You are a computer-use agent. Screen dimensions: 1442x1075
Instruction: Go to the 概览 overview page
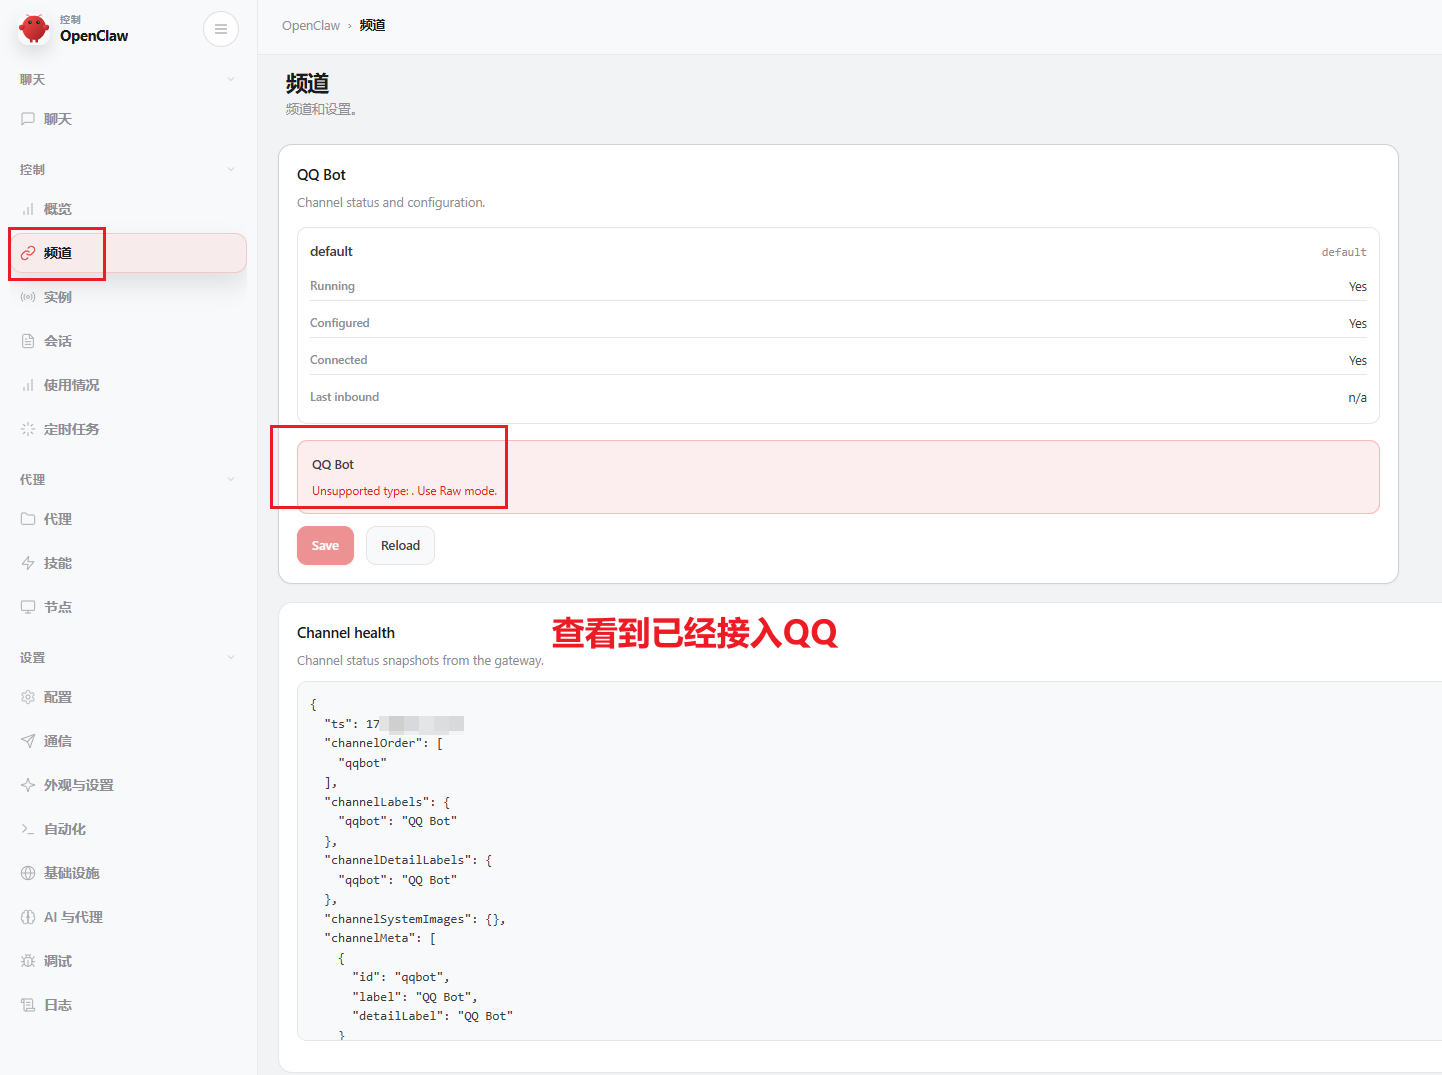coord(128,209)
